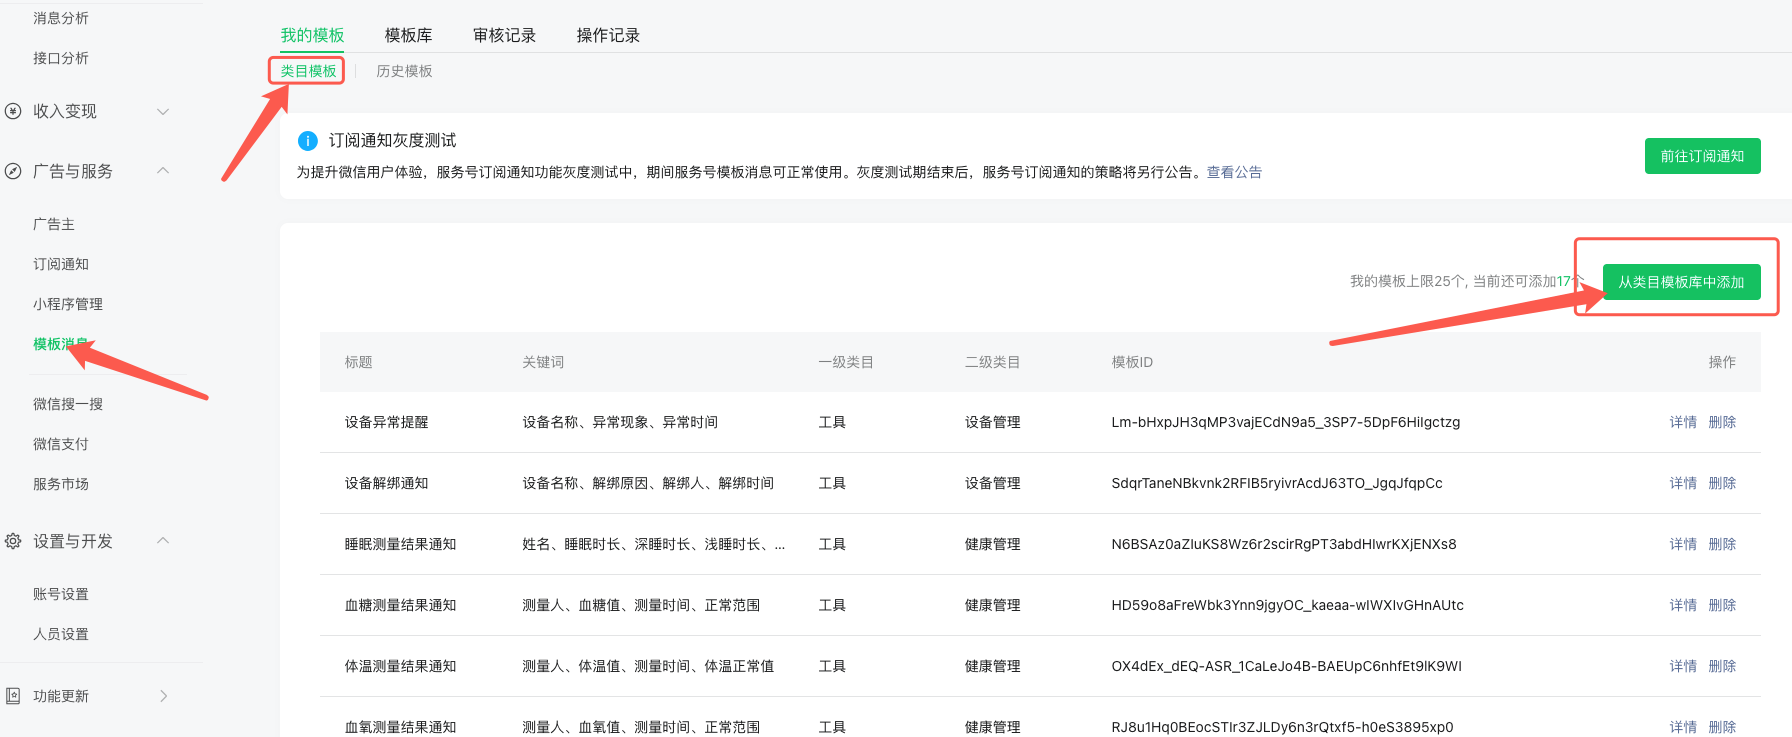Click the 设置与开发 gear icon

point(13,541)
